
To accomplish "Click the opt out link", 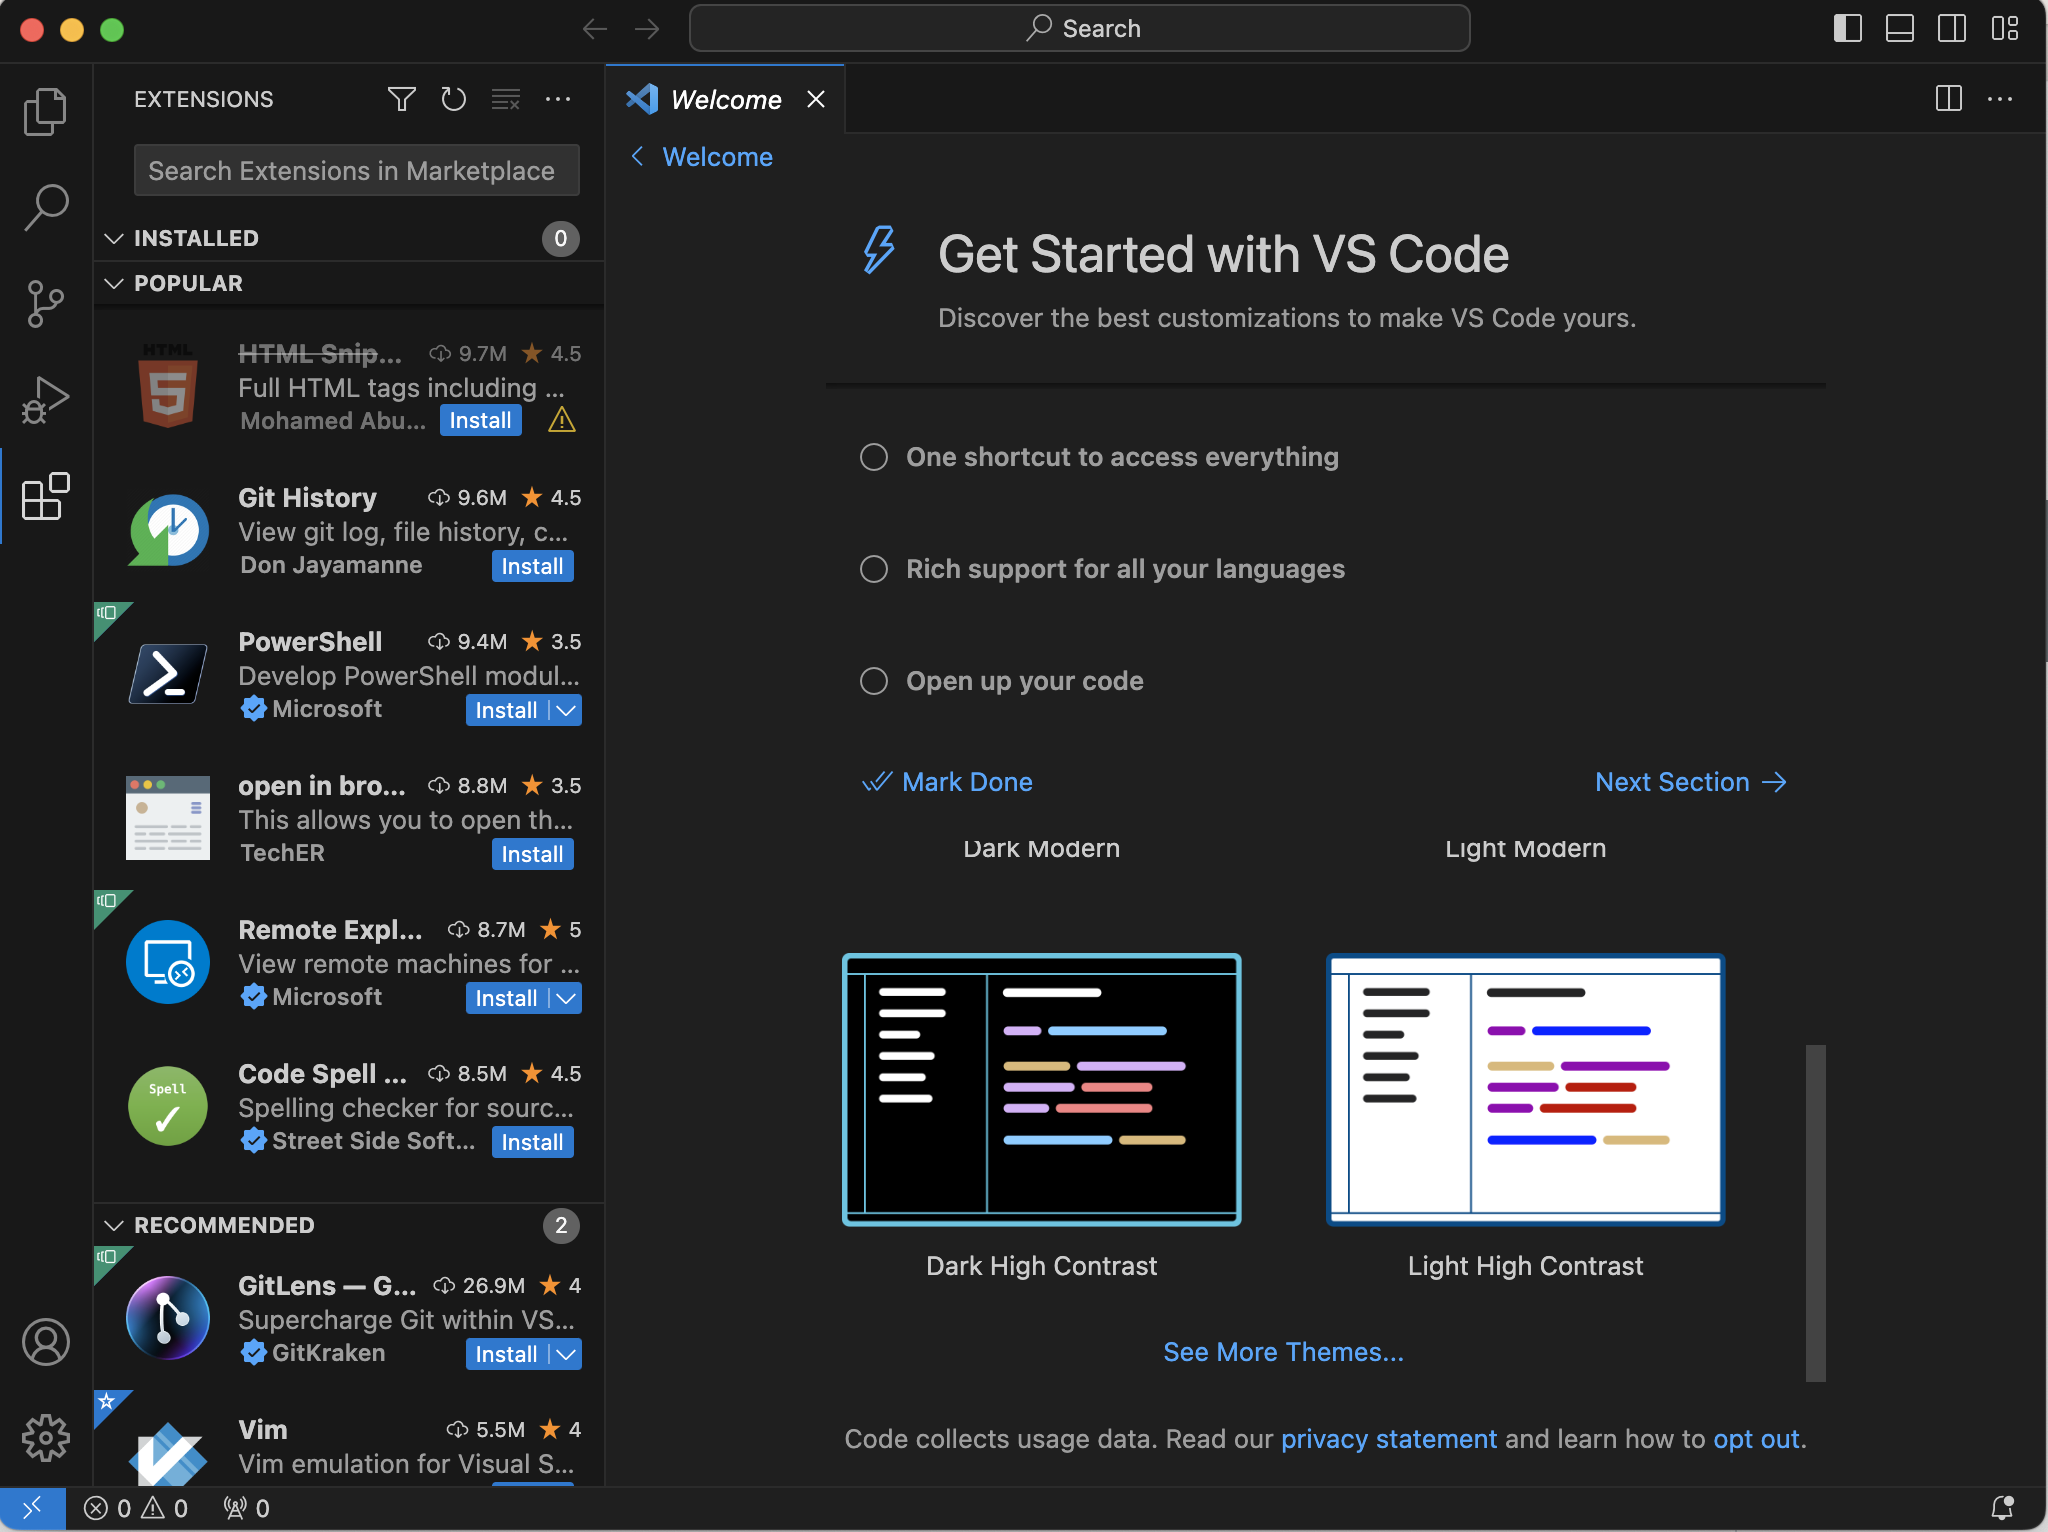I will 1756,1439.
